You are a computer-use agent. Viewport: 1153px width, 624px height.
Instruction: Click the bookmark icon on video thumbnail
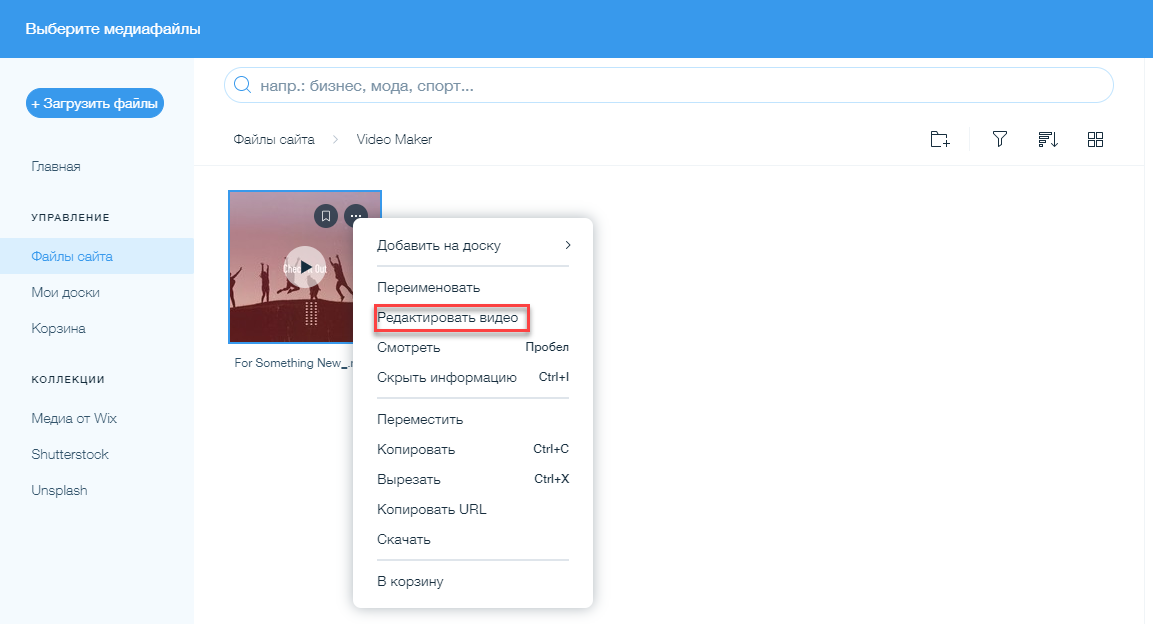(325, 216)
